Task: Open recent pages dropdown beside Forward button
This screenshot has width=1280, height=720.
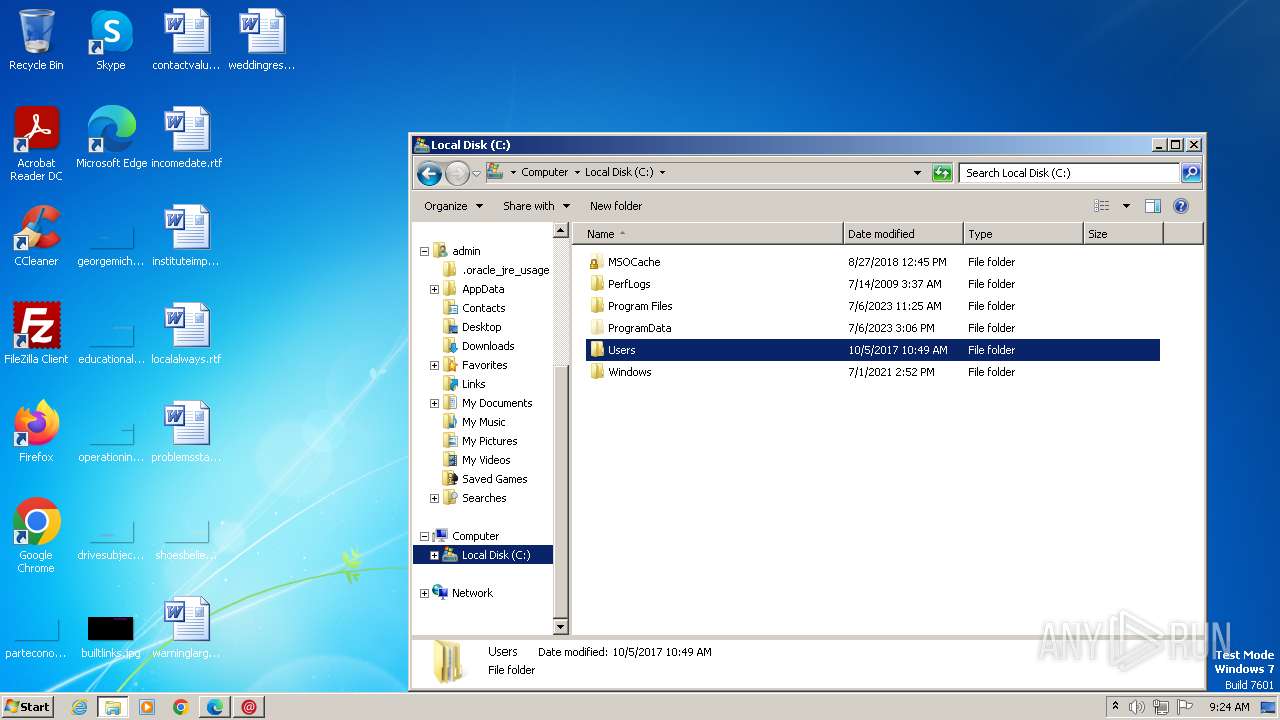Action: [476, 173]
